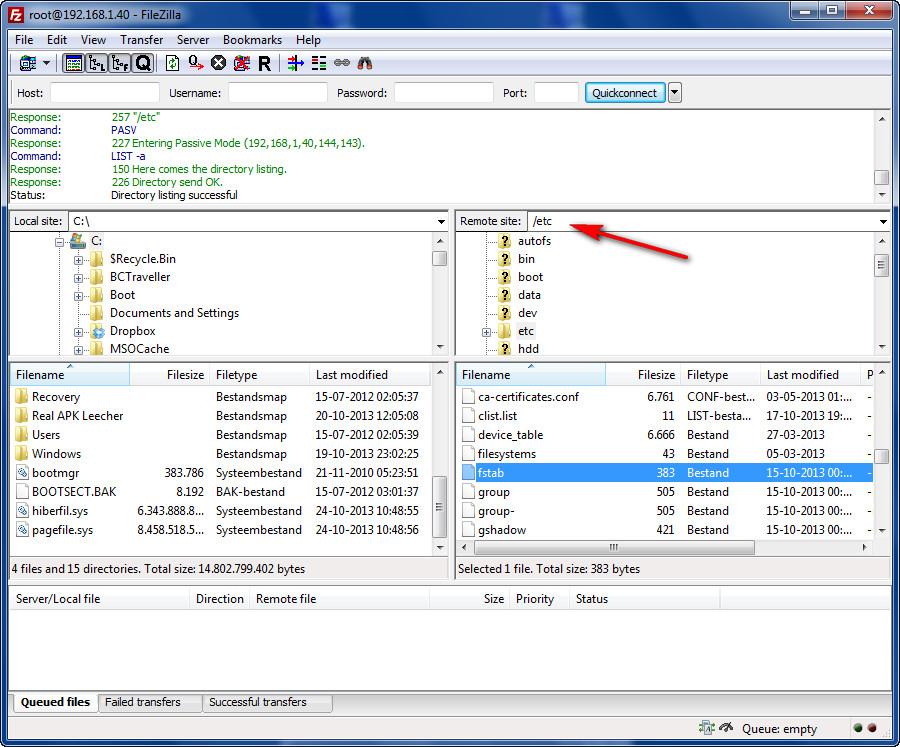900x747 pixels.
Task: Open the View menu
Action: point(93,40)
